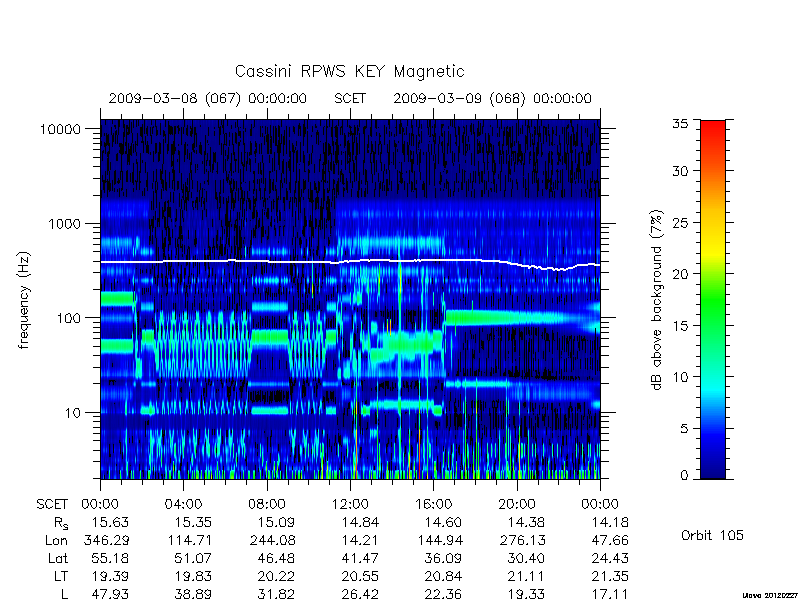Click the plot title 'Cassini RPWS KEY Magnetic'
The height and width of the screenshot is (600, 800).
(349, 71)
